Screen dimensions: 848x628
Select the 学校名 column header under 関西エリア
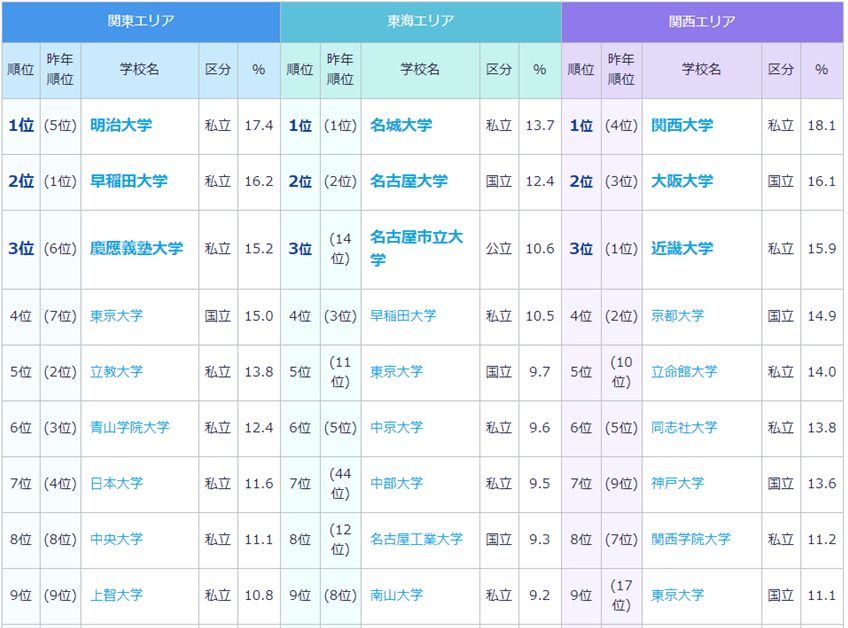click(701, 70)
